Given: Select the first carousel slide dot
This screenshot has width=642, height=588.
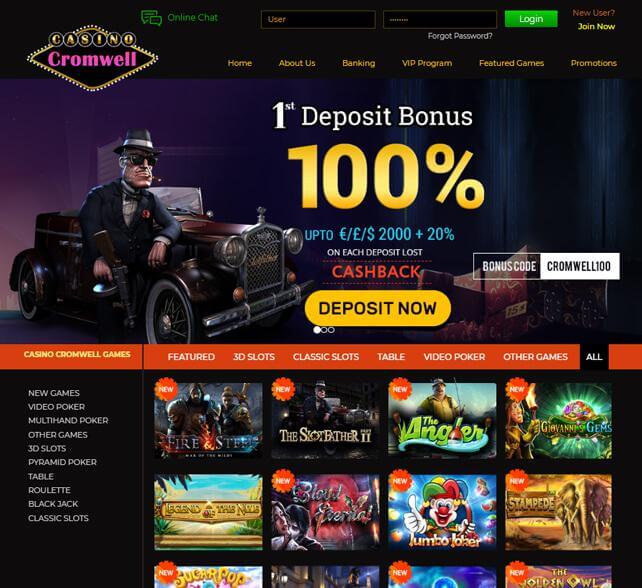Looking at the screenshot, I should click(316, 330).
